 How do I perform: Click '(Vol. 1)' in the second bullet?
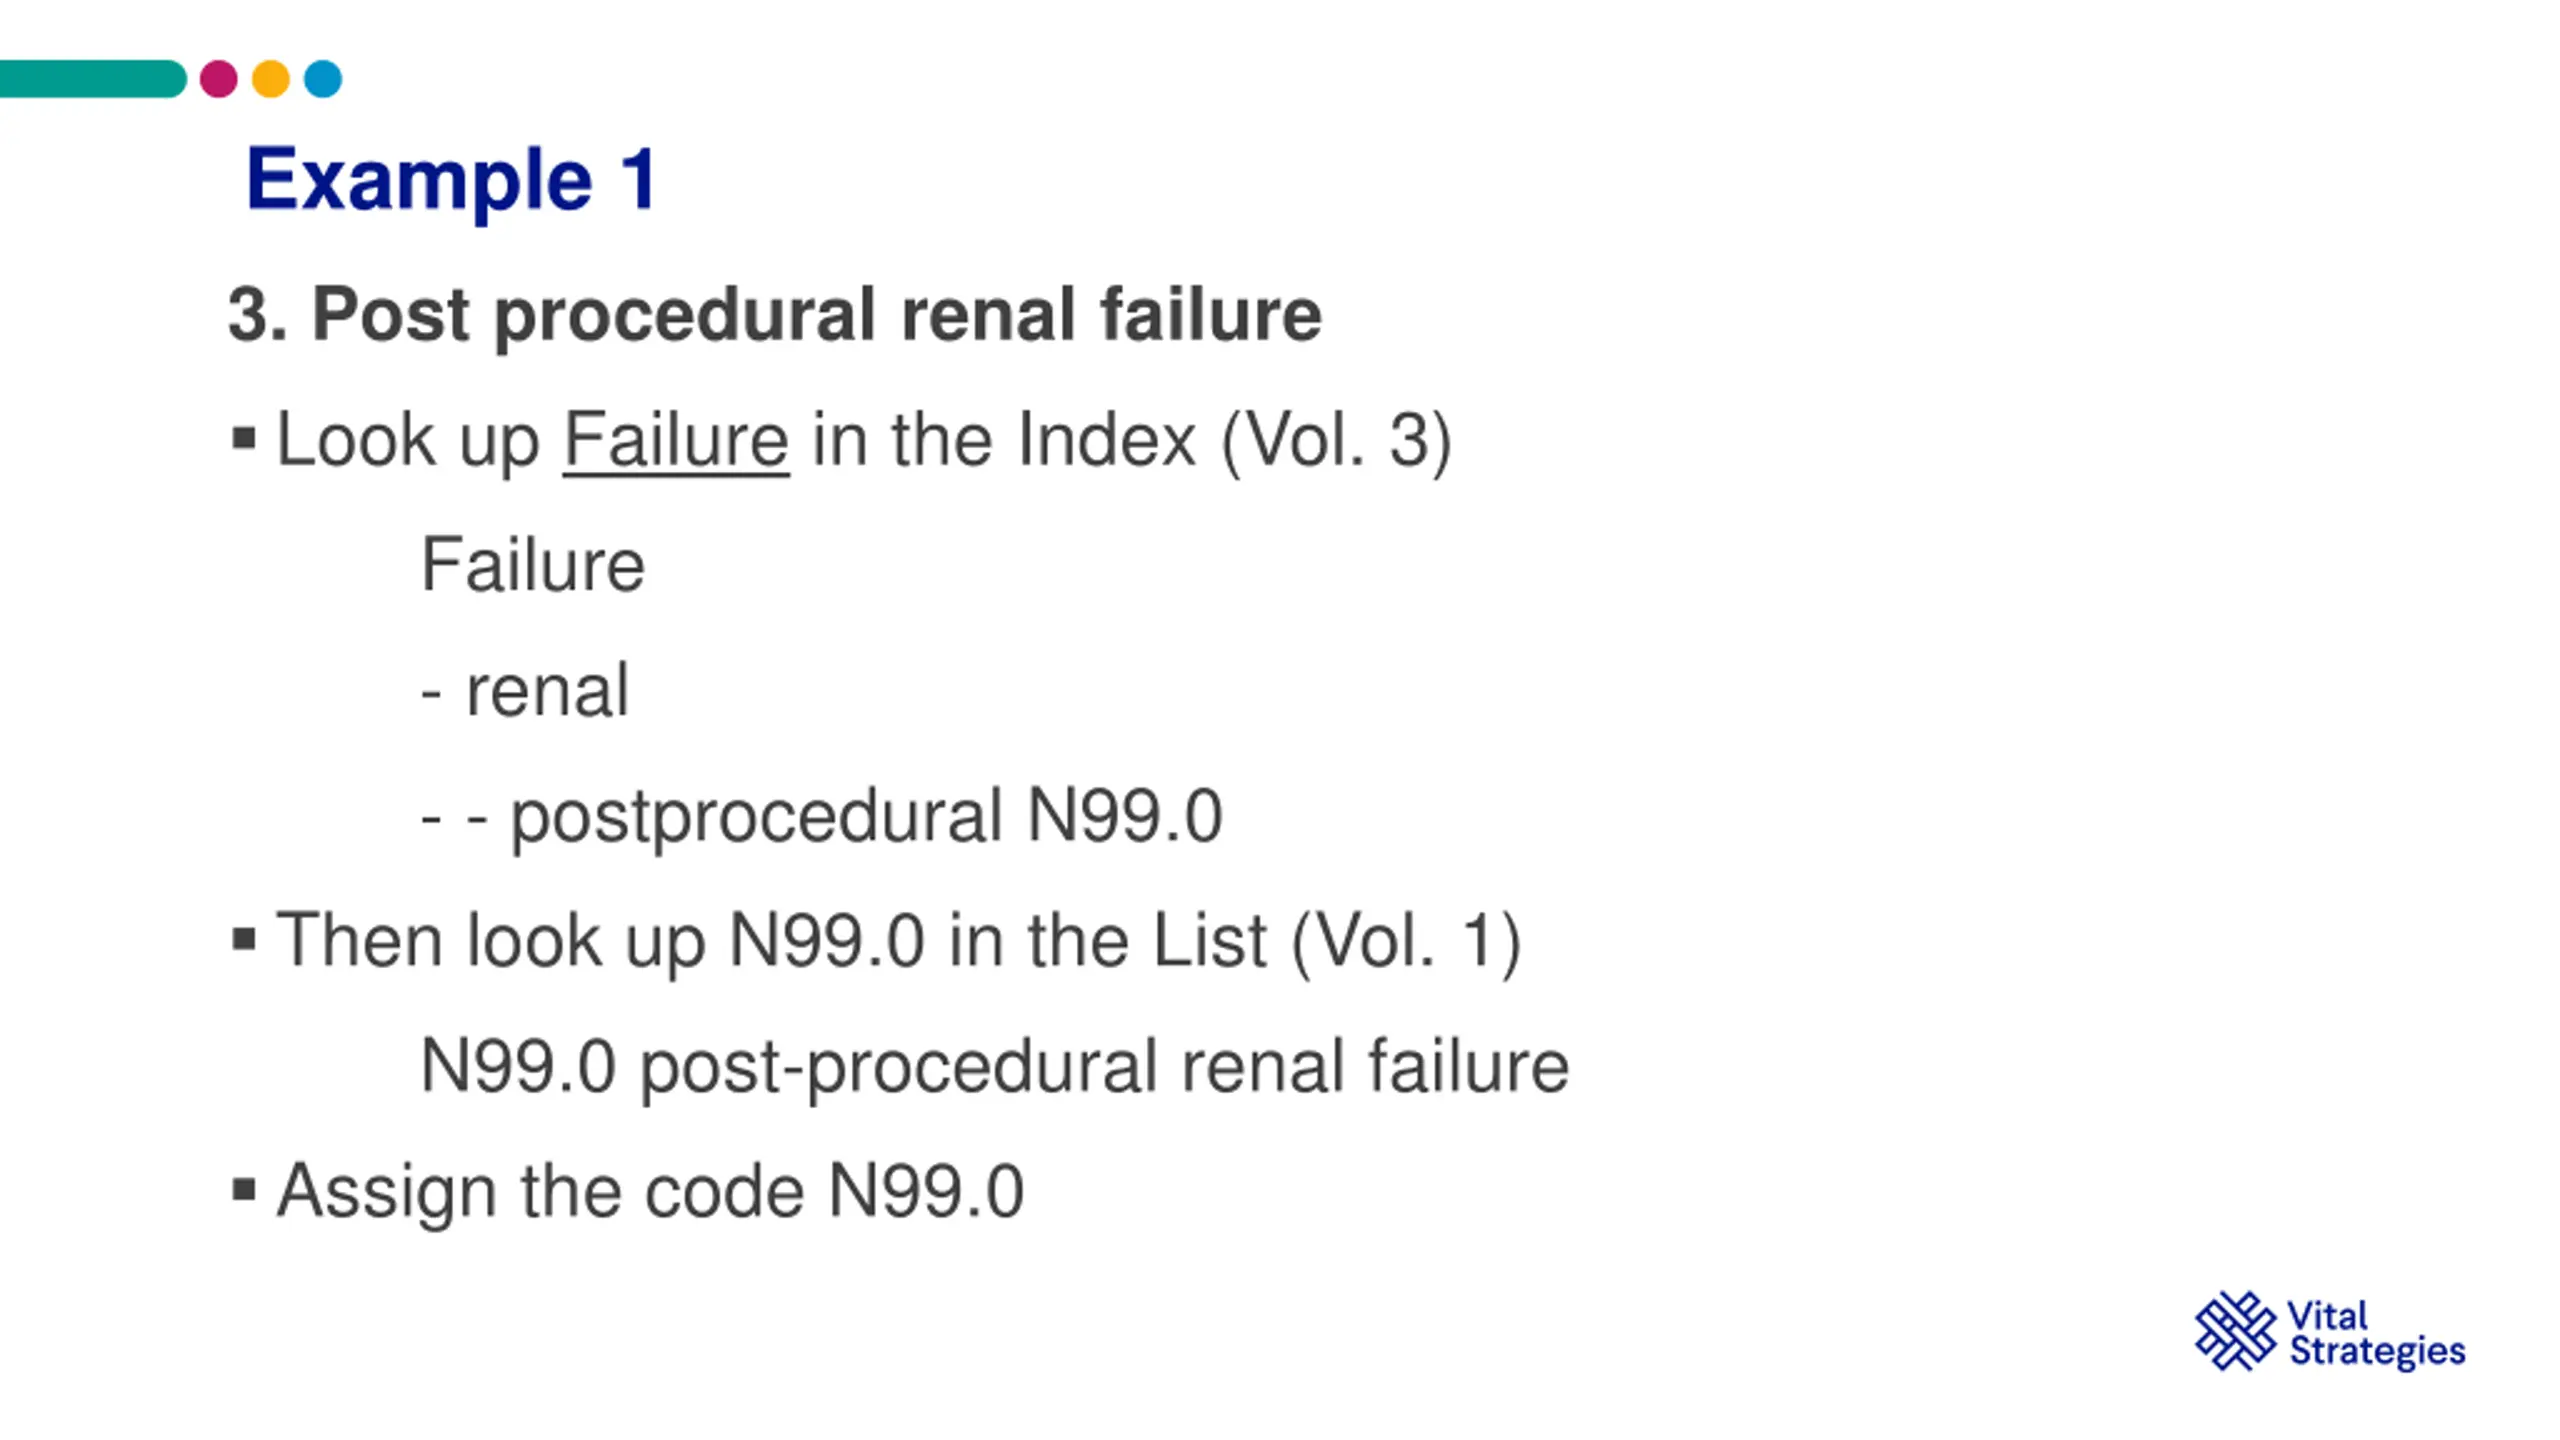click(x=1407, y=941)
